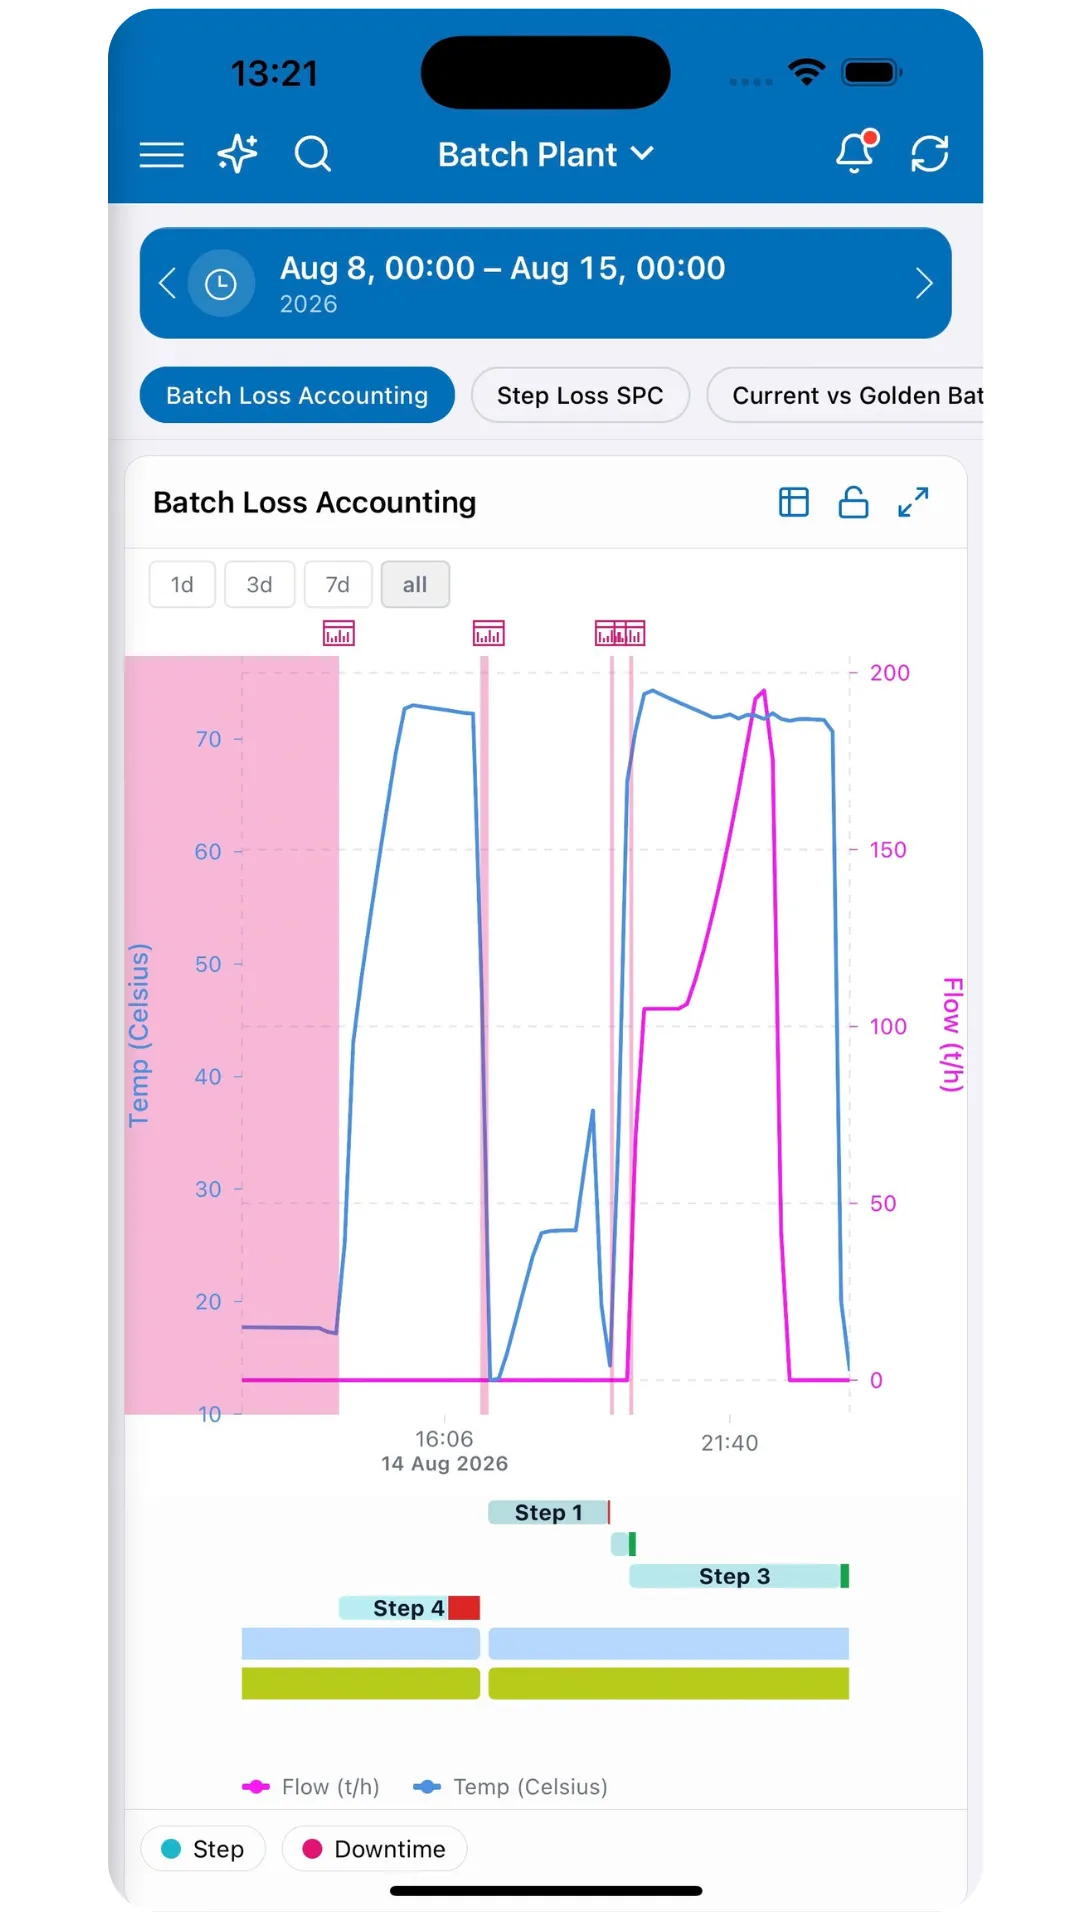Screen dimensions: 1080x1920
Task: Select the Batch Loss Accounting tab
Action: pyautogui.click(x=297, y=395)
